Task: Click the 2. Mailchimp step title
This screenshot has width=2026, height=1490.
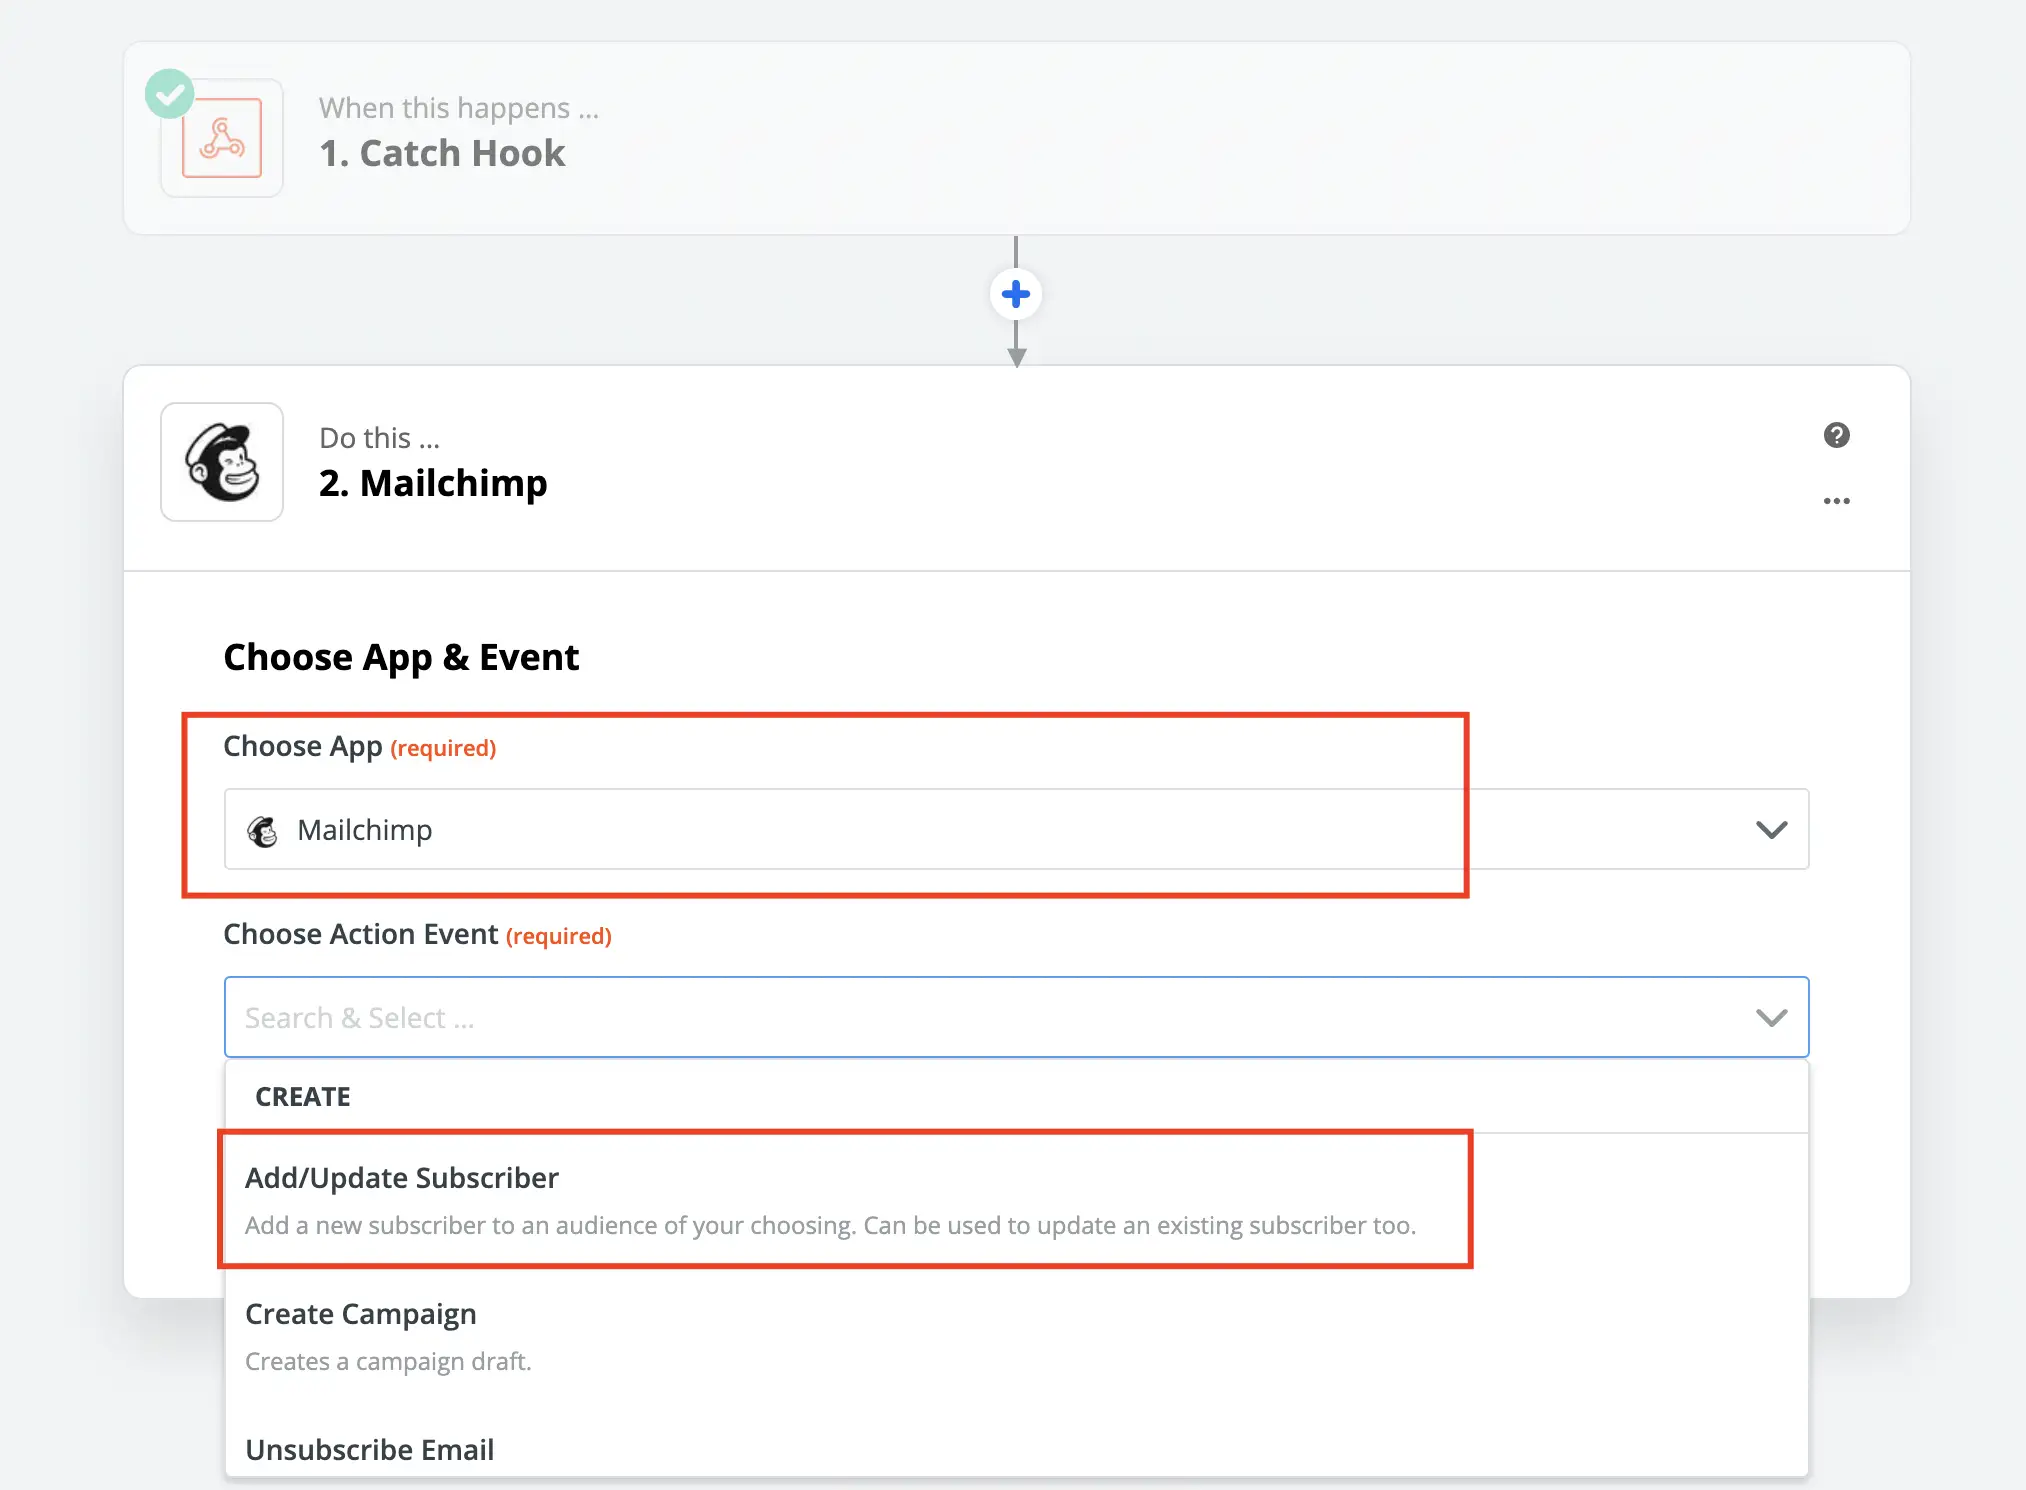Action: [433, 483]
